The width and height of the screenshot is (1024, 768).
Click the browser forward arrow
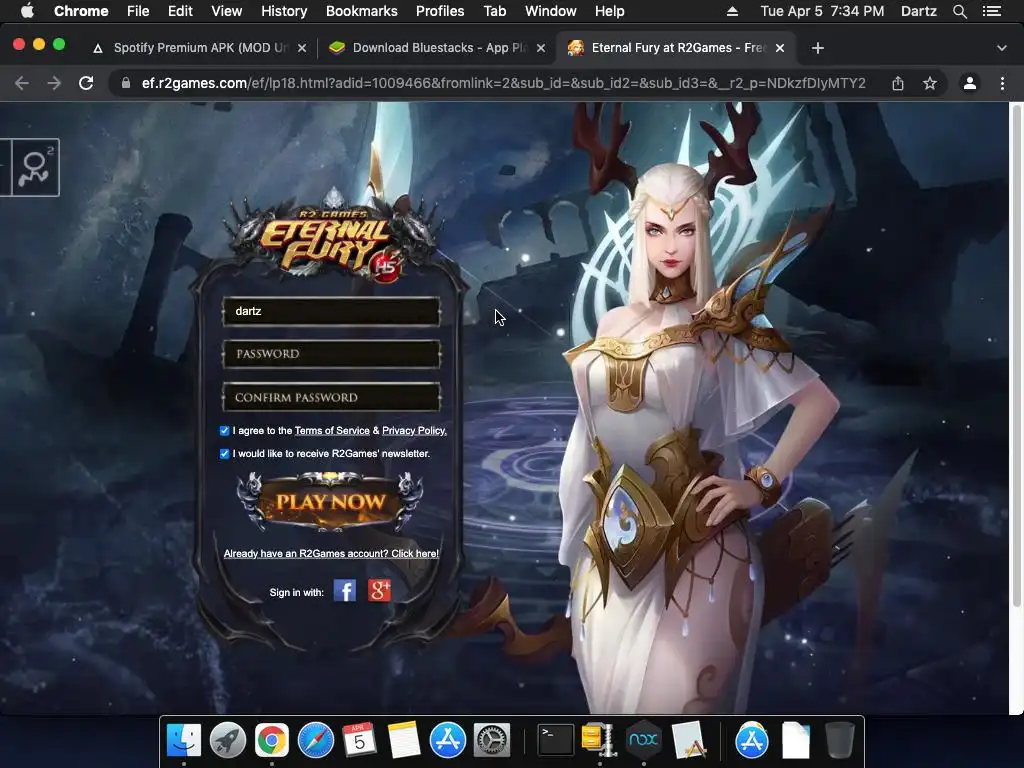pos(54,83)
